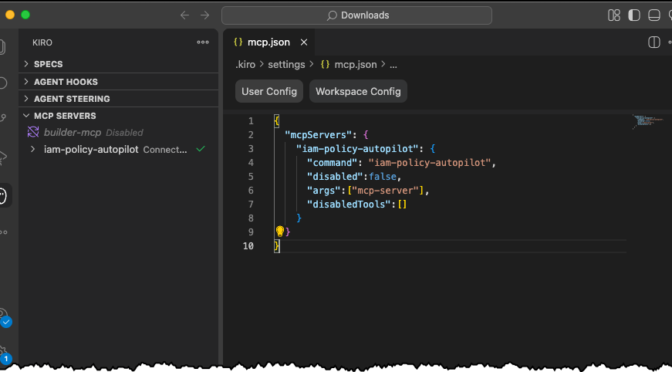672x372 pixels.
Task: Click the settings breadcrumb
Action: pos(286,65)
